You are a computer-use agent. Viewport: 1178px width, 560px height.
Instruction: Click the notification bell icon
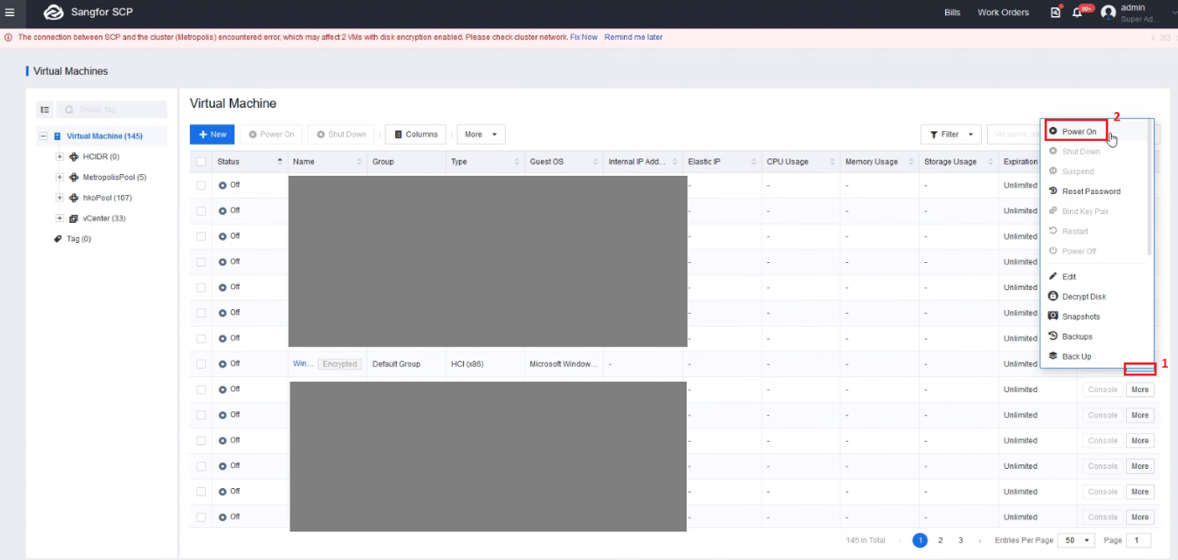point(1077,13)
